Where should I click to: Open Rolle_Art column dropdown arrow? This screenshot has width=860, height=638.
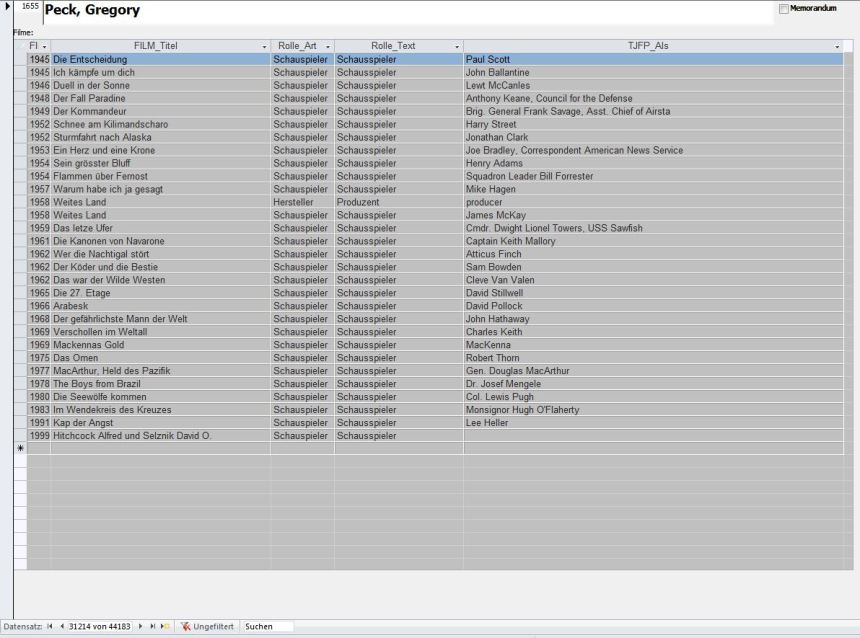tap(327, 47)
